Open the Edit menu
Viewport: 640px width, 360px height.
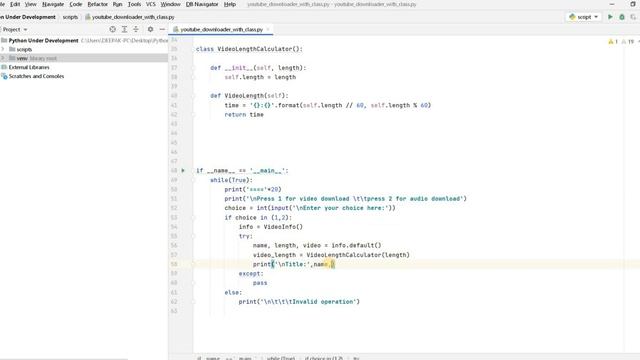tap(15, 4)
